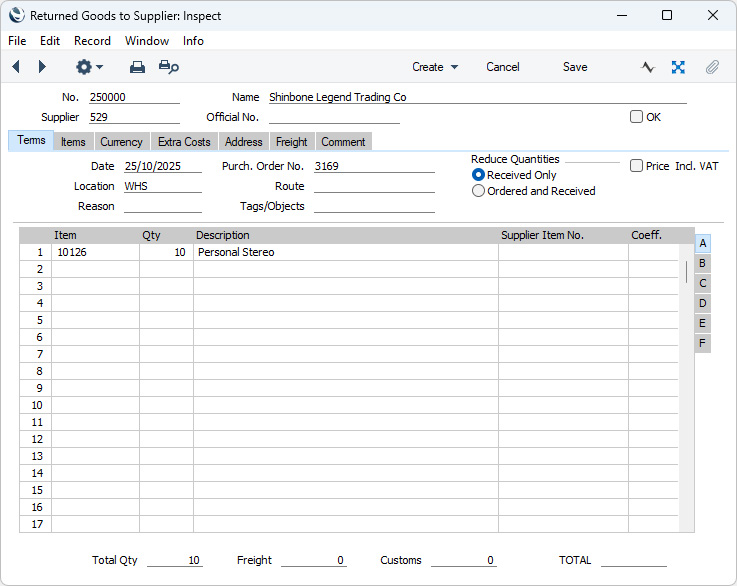
Task: Open the Window menu
Action: click(147, 41)
